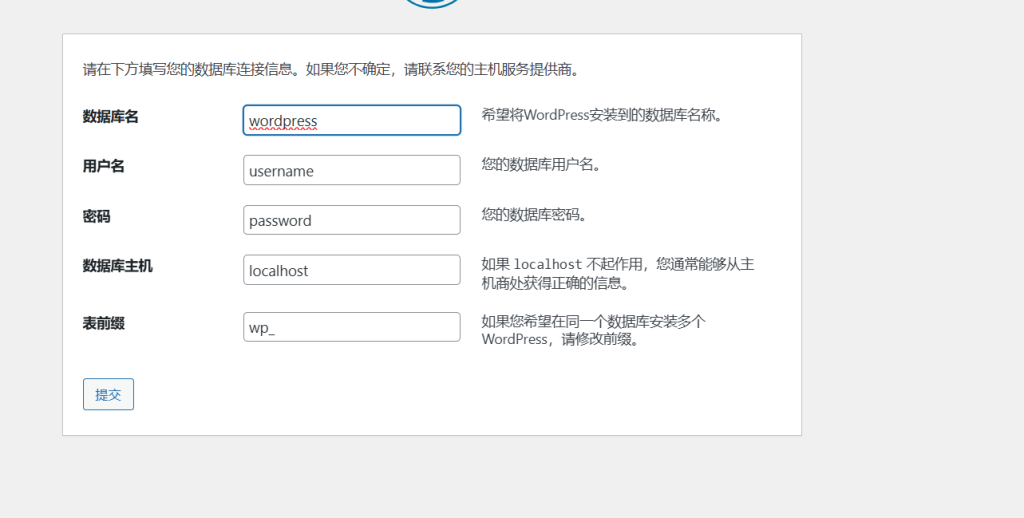Click the monospace localhost word in the help text
1024x518 pixels.
pos(547,265)
